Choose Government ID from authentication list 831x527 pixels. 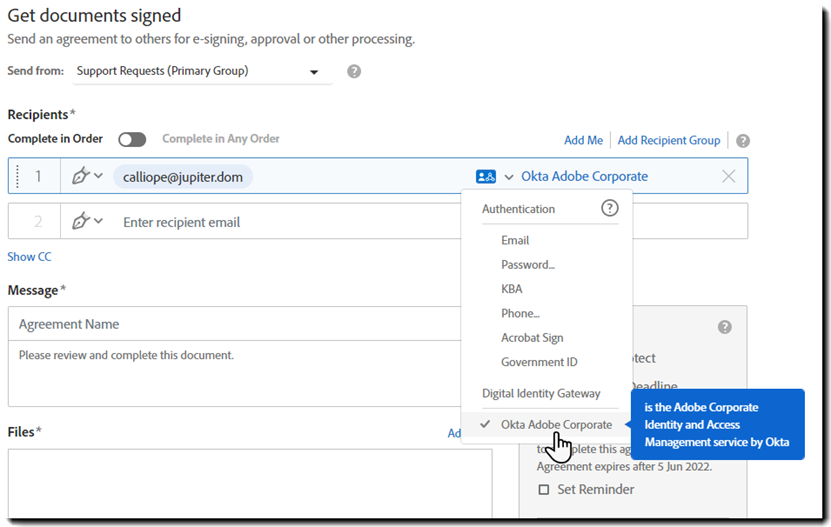[x=539, y=362]
